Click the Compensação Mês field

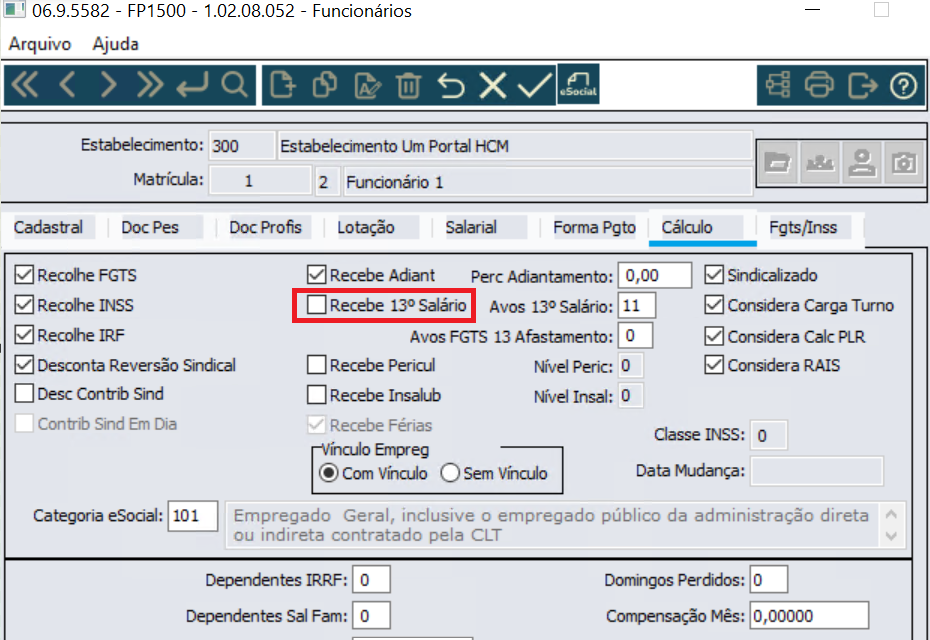click(x=810, y=616)
